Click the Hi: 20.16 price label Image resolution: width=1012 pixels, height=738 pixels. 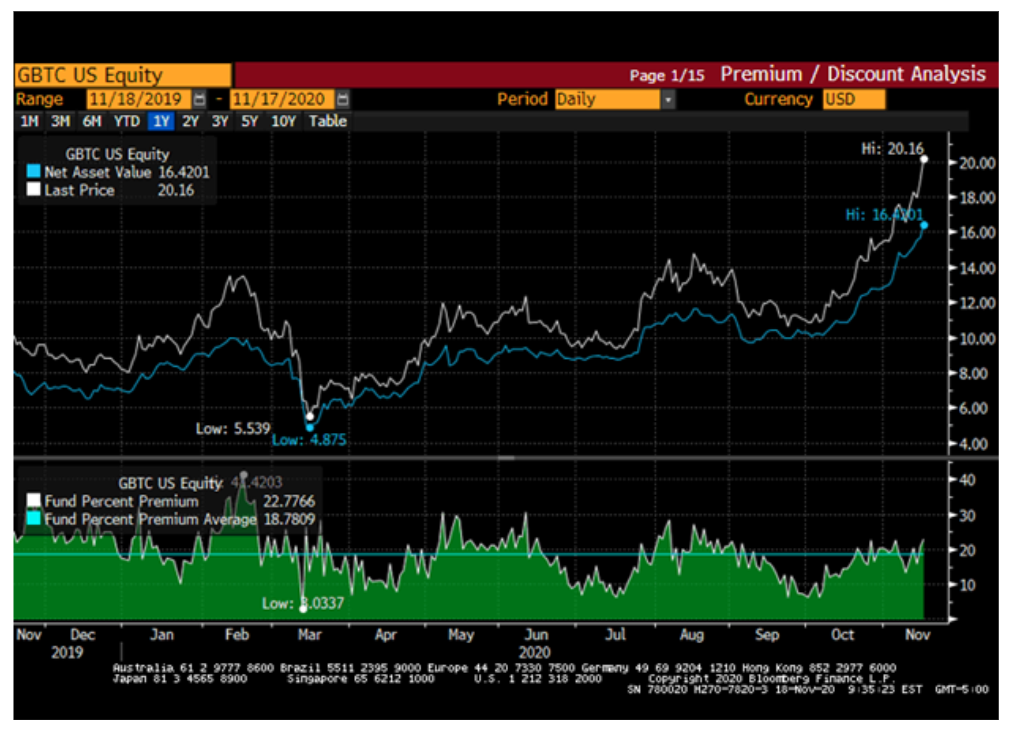893,149
